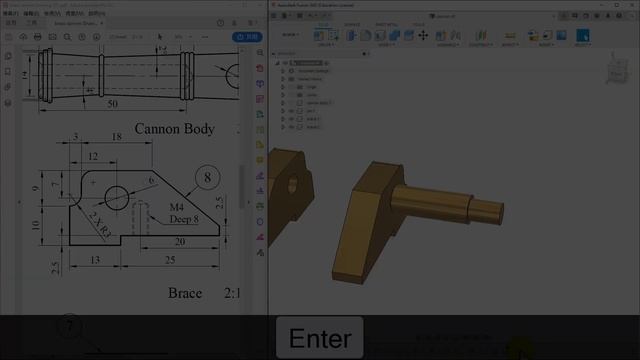Open attachments paperclip in PDF left sidebar
The width and height of the screenshot is (640, 360).
[x=8, y=87]
